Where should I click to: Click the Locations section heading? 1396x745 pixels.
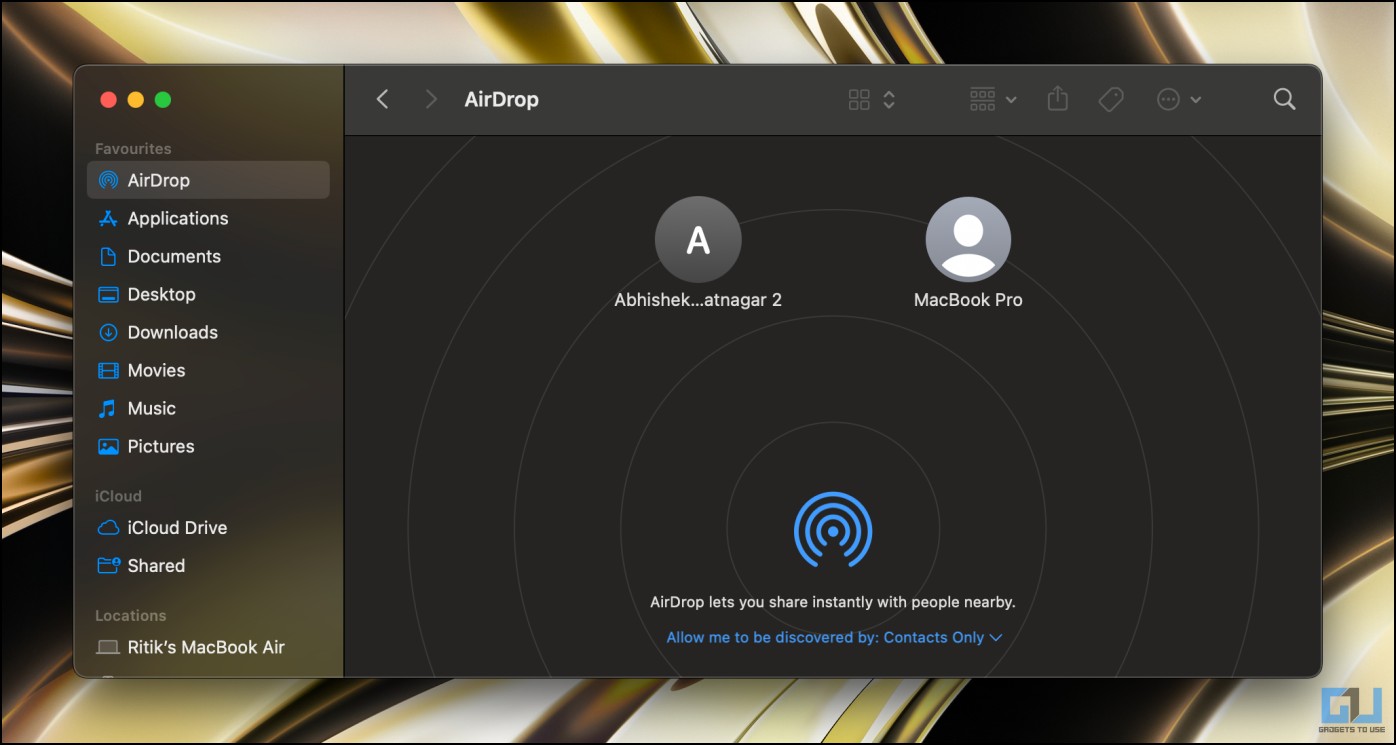pos(130,616)
